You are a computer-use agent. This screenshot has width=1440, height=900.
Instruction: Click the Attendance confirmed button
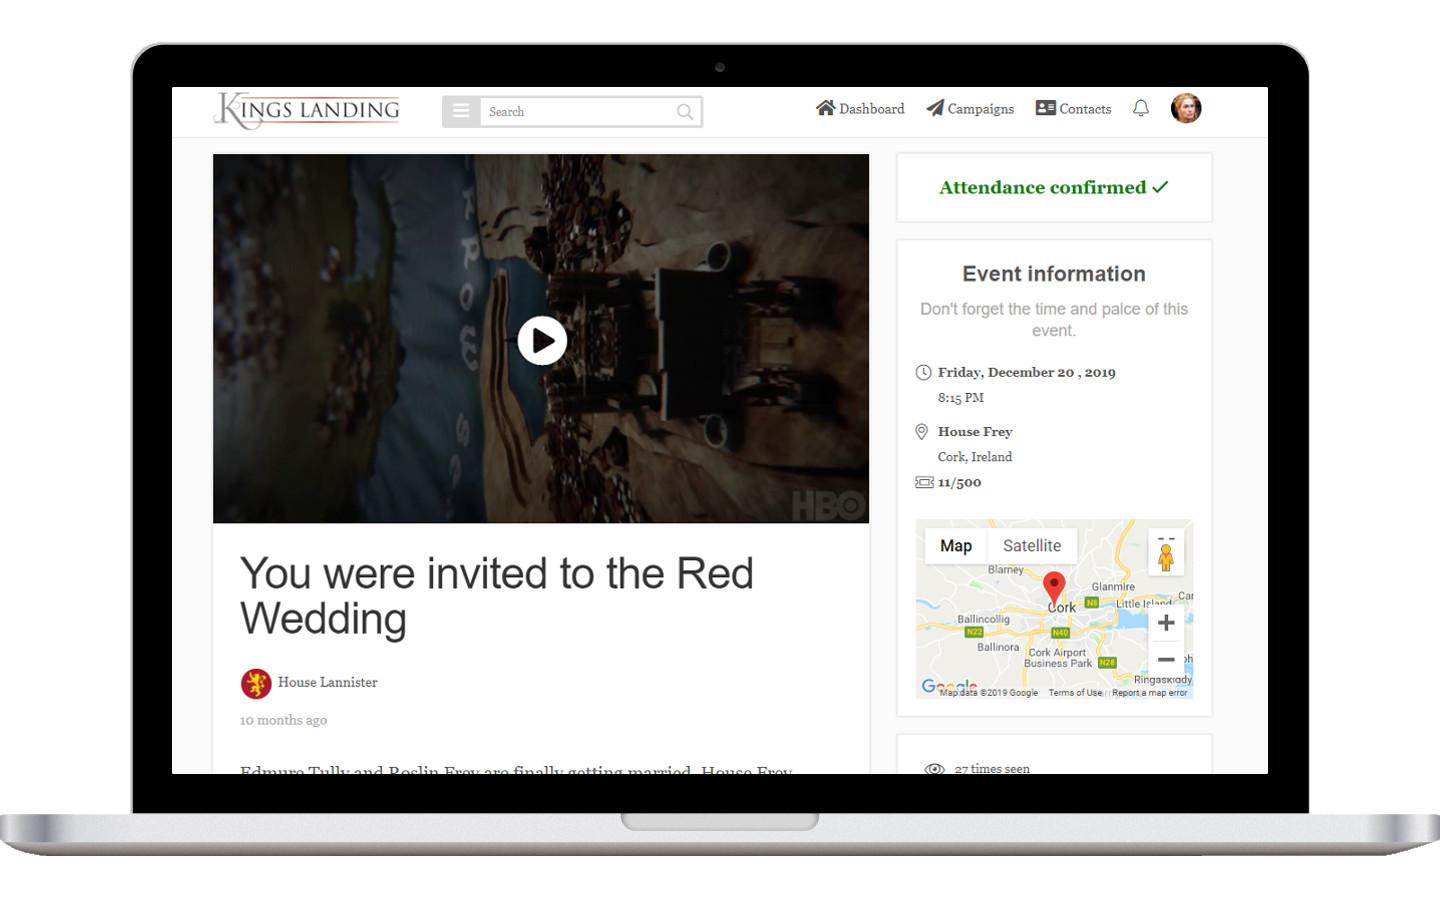tap(1054, 187)
